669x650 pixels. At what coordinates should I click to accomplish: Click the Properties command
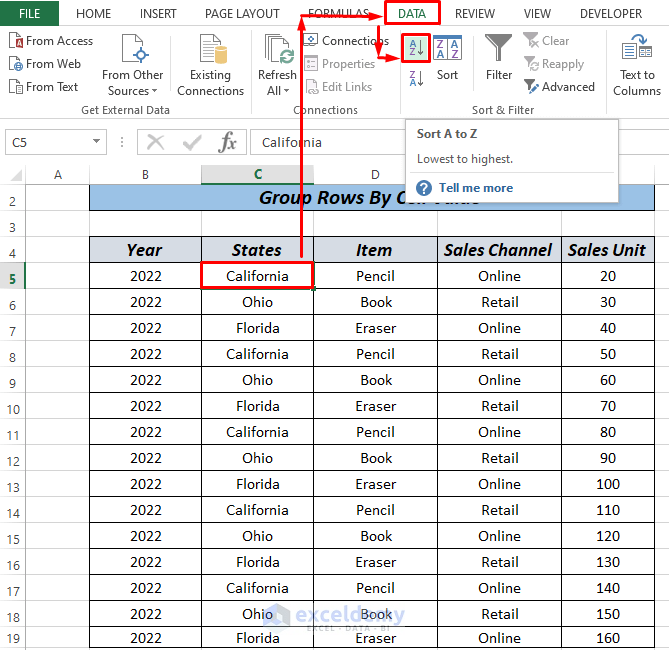coord(340,64)
